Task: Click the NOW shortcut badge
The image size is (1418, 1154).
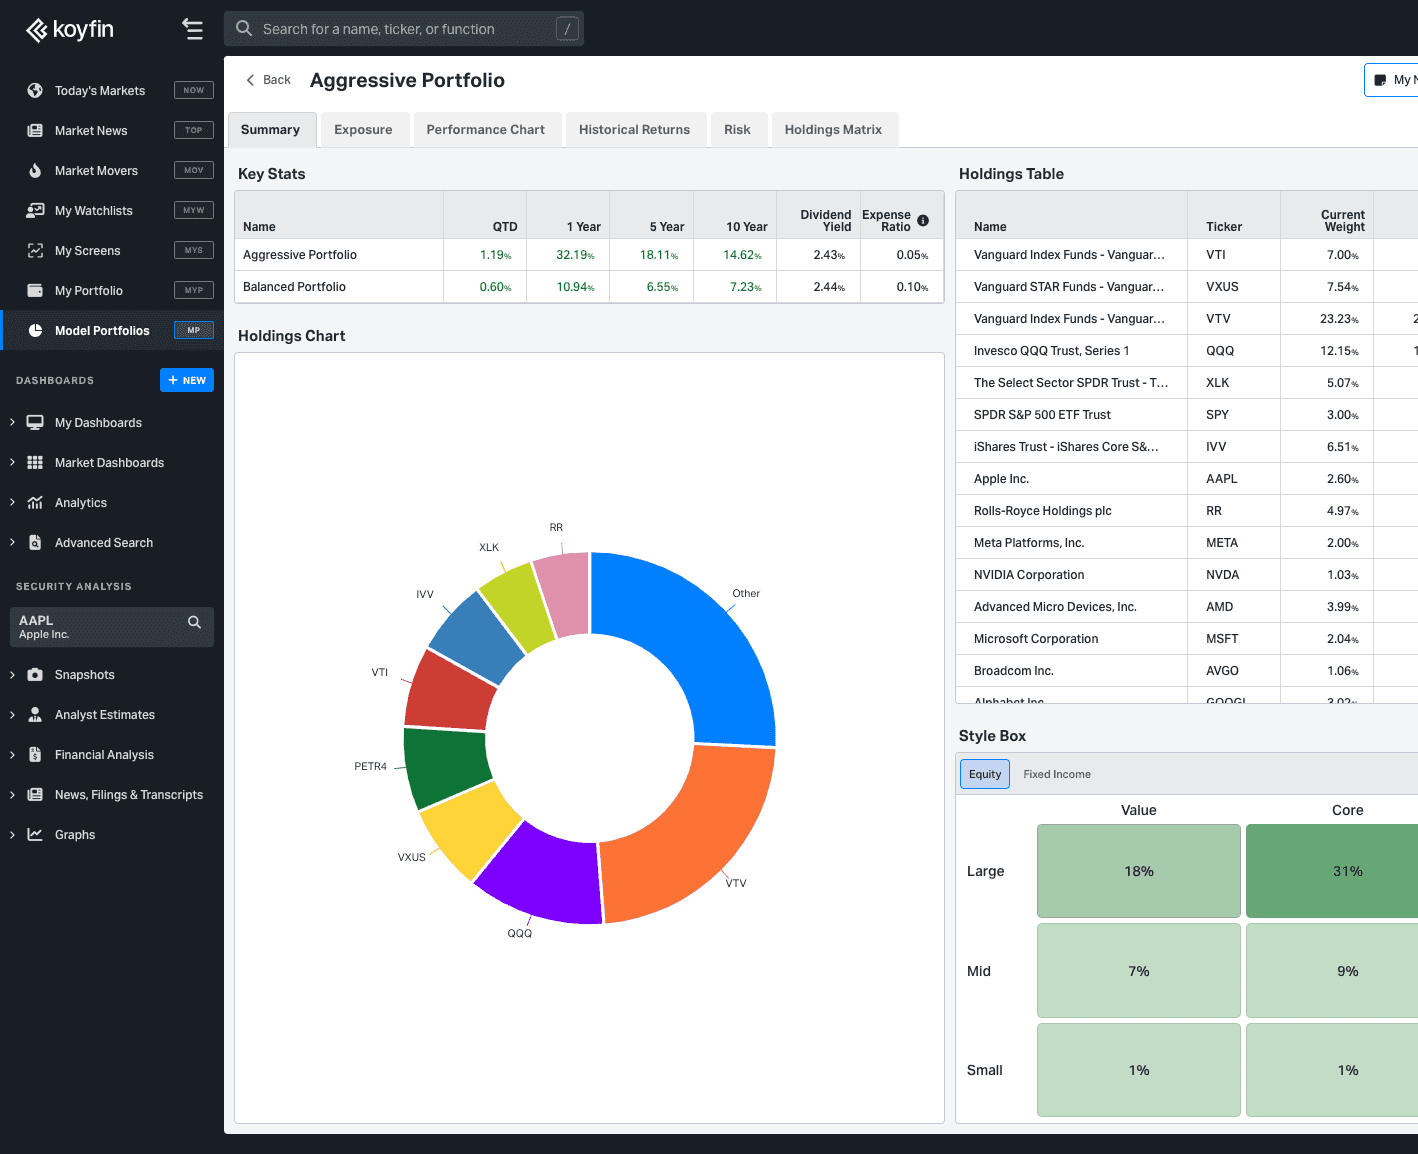Action: pos(194,90)
